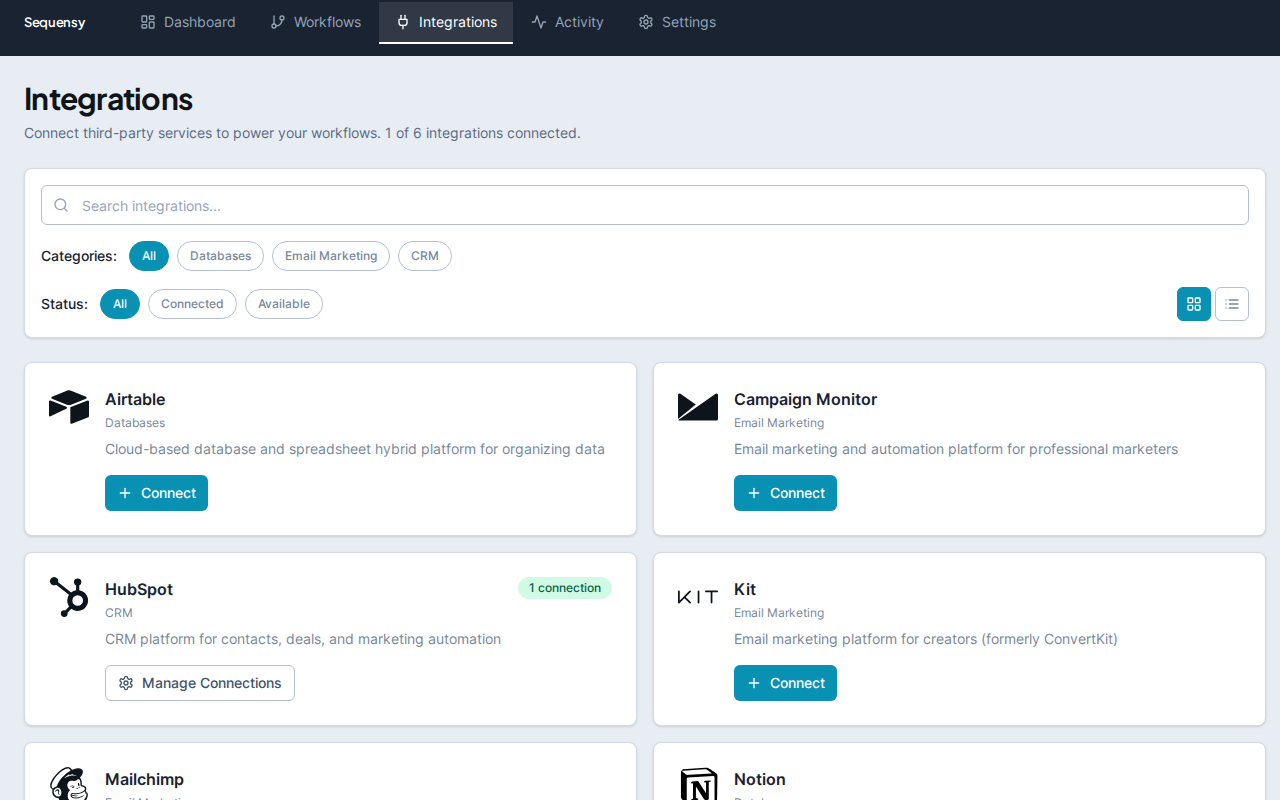Click the Campaign Monitor logo
This screenshot has width=1280, height=800.
[x=698, y=407]
